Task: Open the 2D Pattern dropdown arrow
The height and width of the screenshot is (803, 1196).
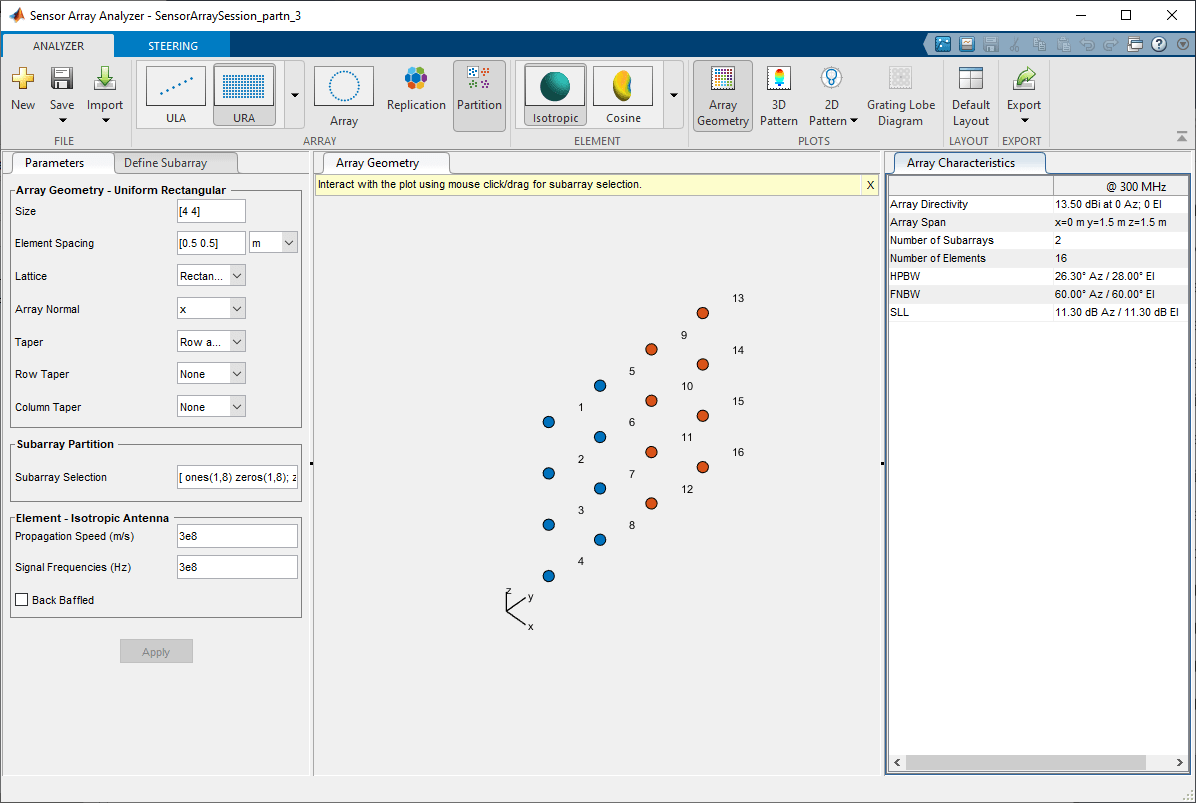Action: pos(854,120)
